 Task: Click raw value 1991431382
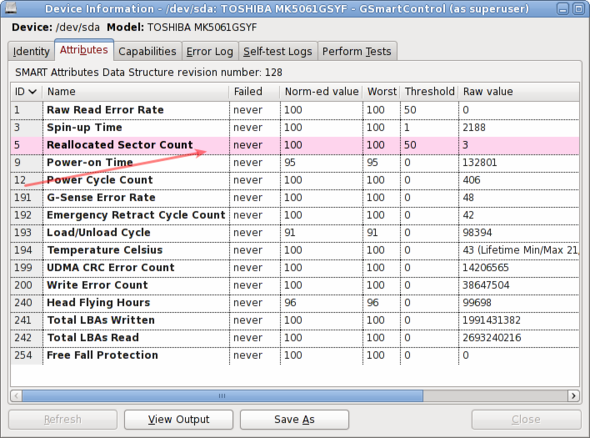[x=491, y=320]
